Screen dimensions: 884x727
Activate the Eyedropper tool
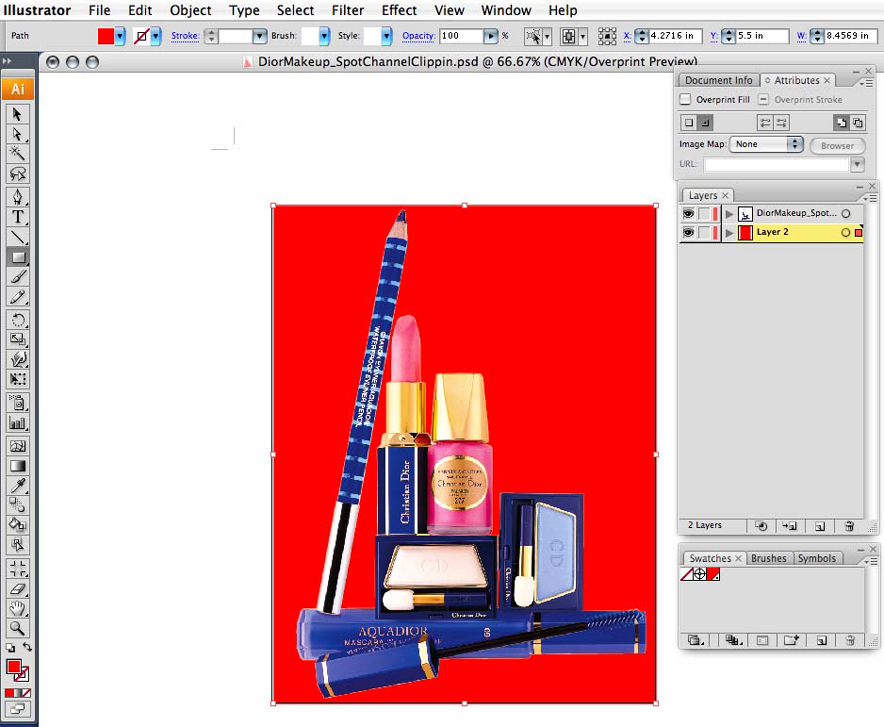coord(18,484)
